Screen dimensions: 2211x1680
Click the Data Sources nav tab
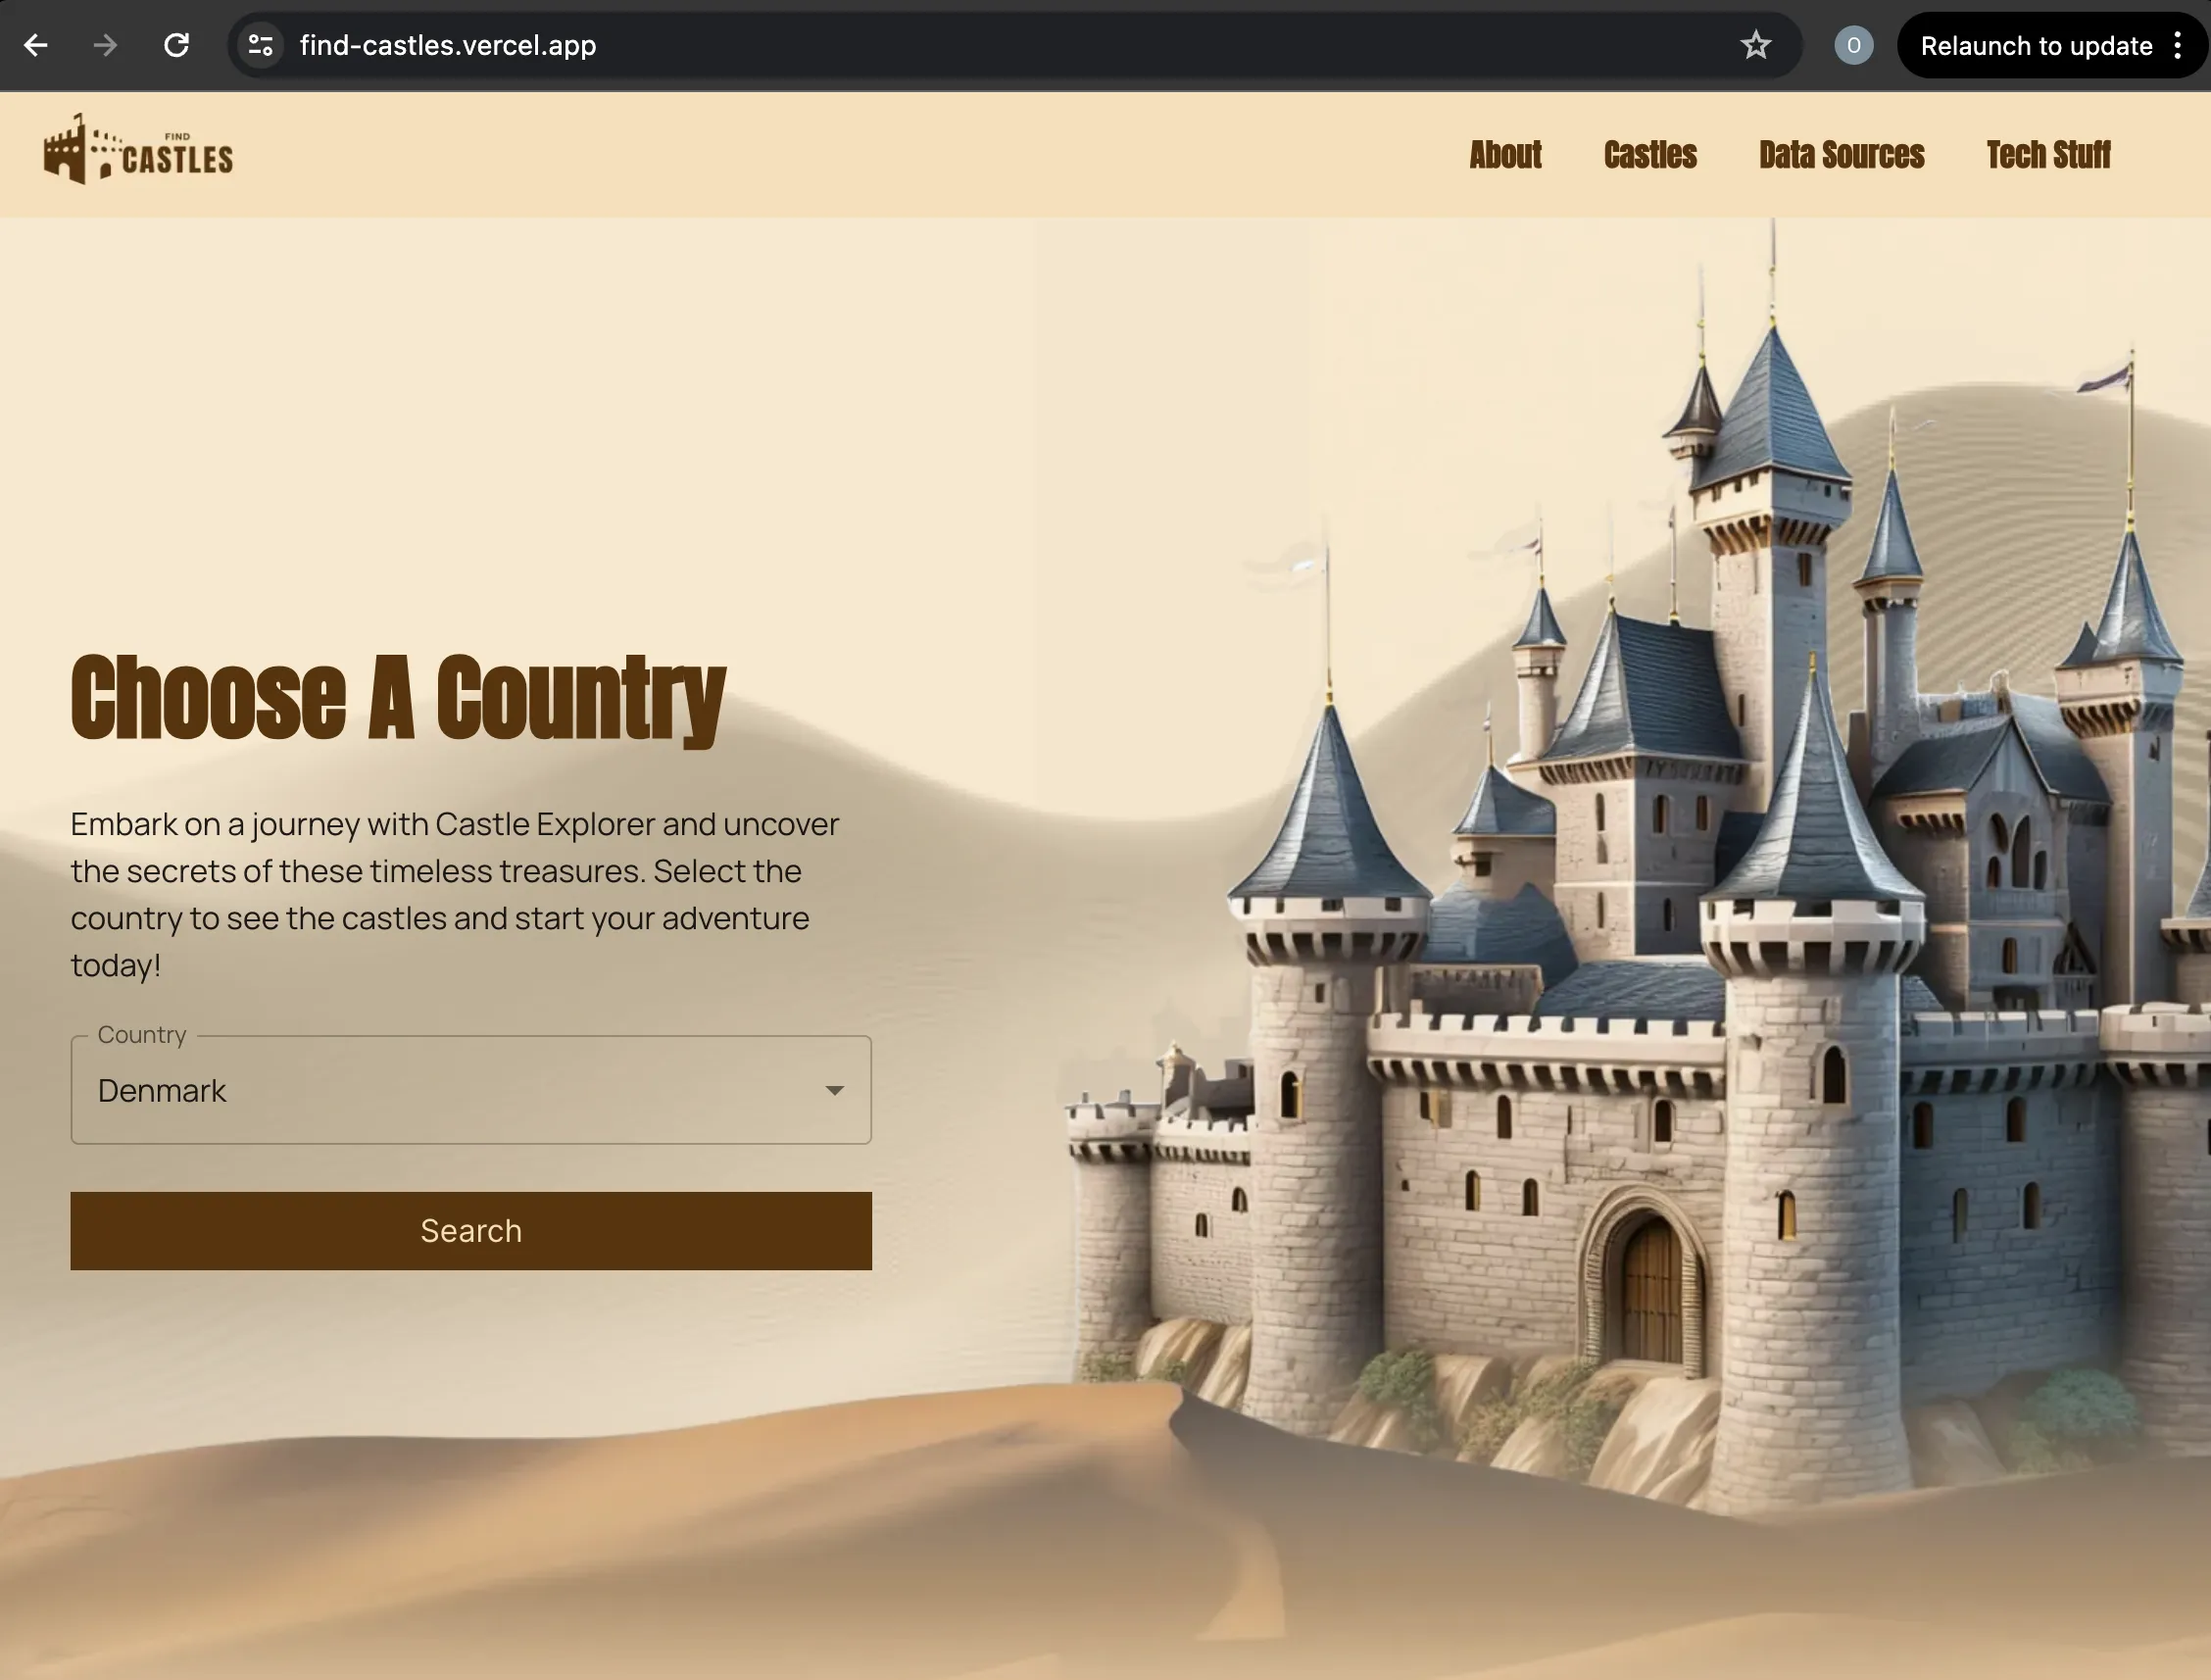tap(1842, 155)
